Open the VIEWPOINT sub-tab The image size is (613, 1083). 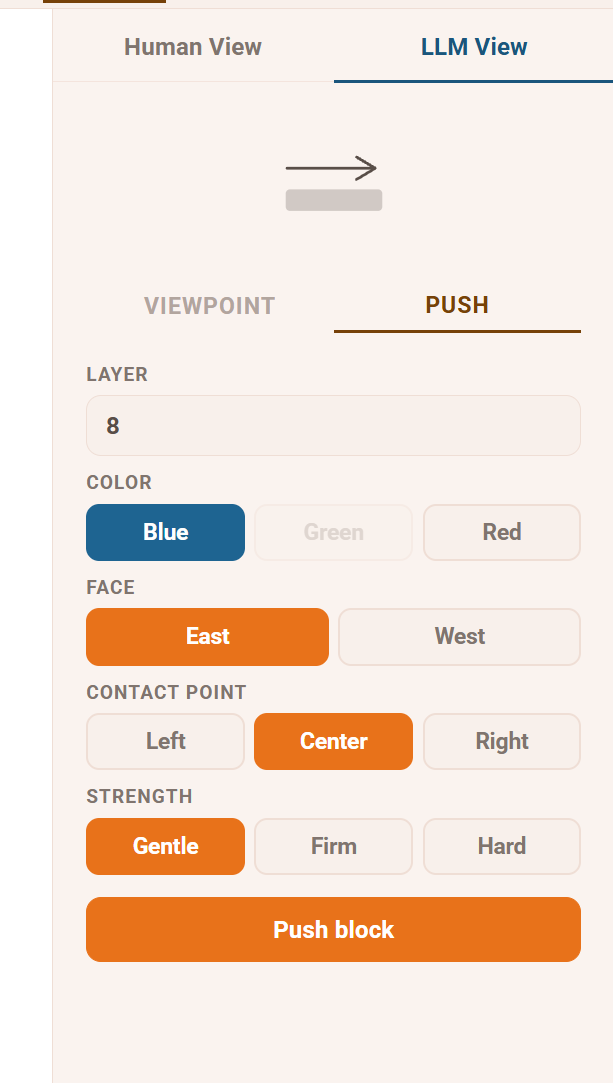(210, 305)
